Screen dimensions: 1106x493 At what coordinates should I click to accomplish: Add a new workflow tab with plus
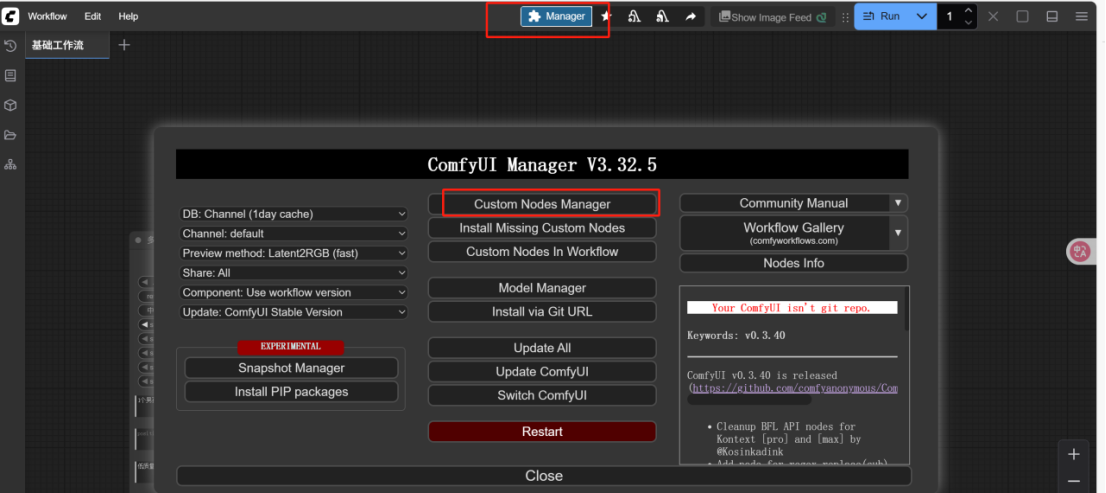pyautogui.click(x=124, y=45)
